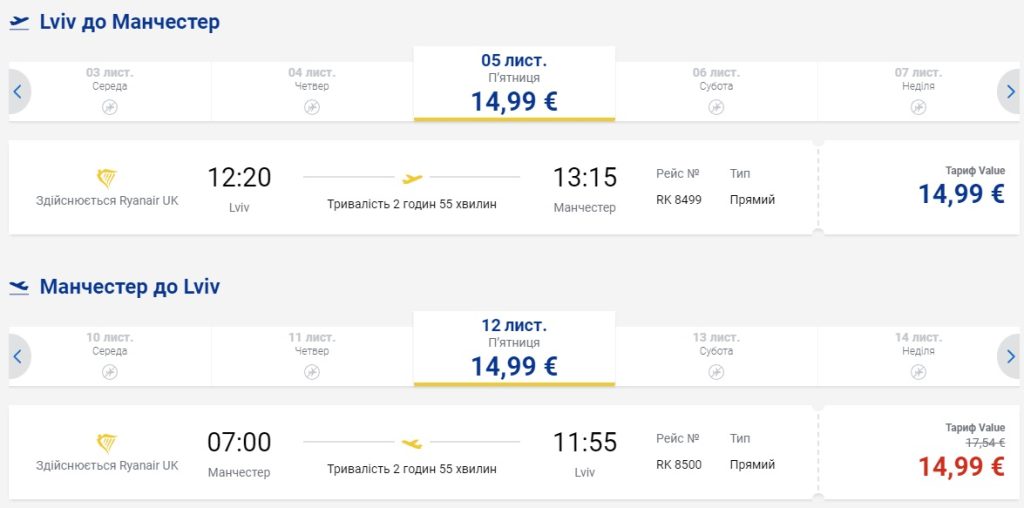This screenshot has height=508, width=1024.
Task: Select return discounted fare 14,99 € in red
Action: (961, 465)
